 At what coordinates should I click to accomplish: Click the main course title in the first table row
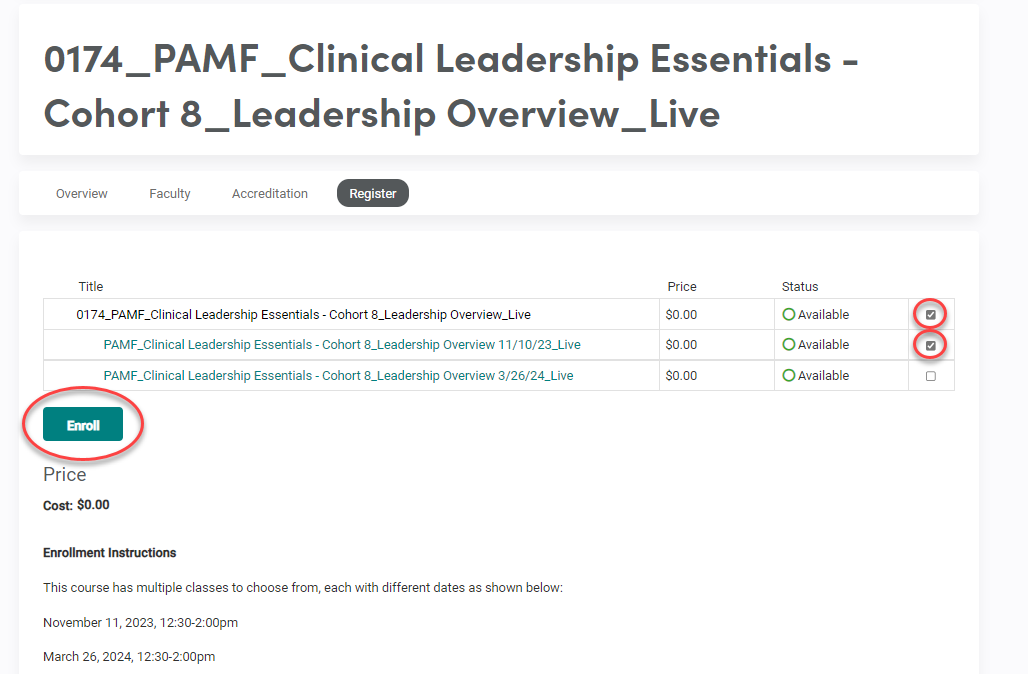click(x=303, y=315)
